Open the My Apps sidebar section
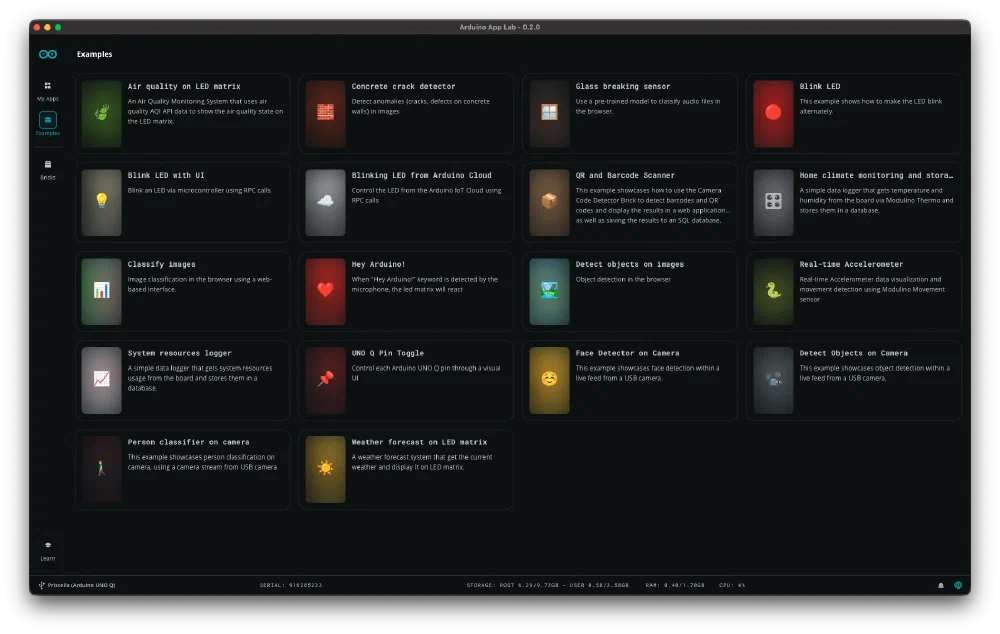 (x=47, y=91)
